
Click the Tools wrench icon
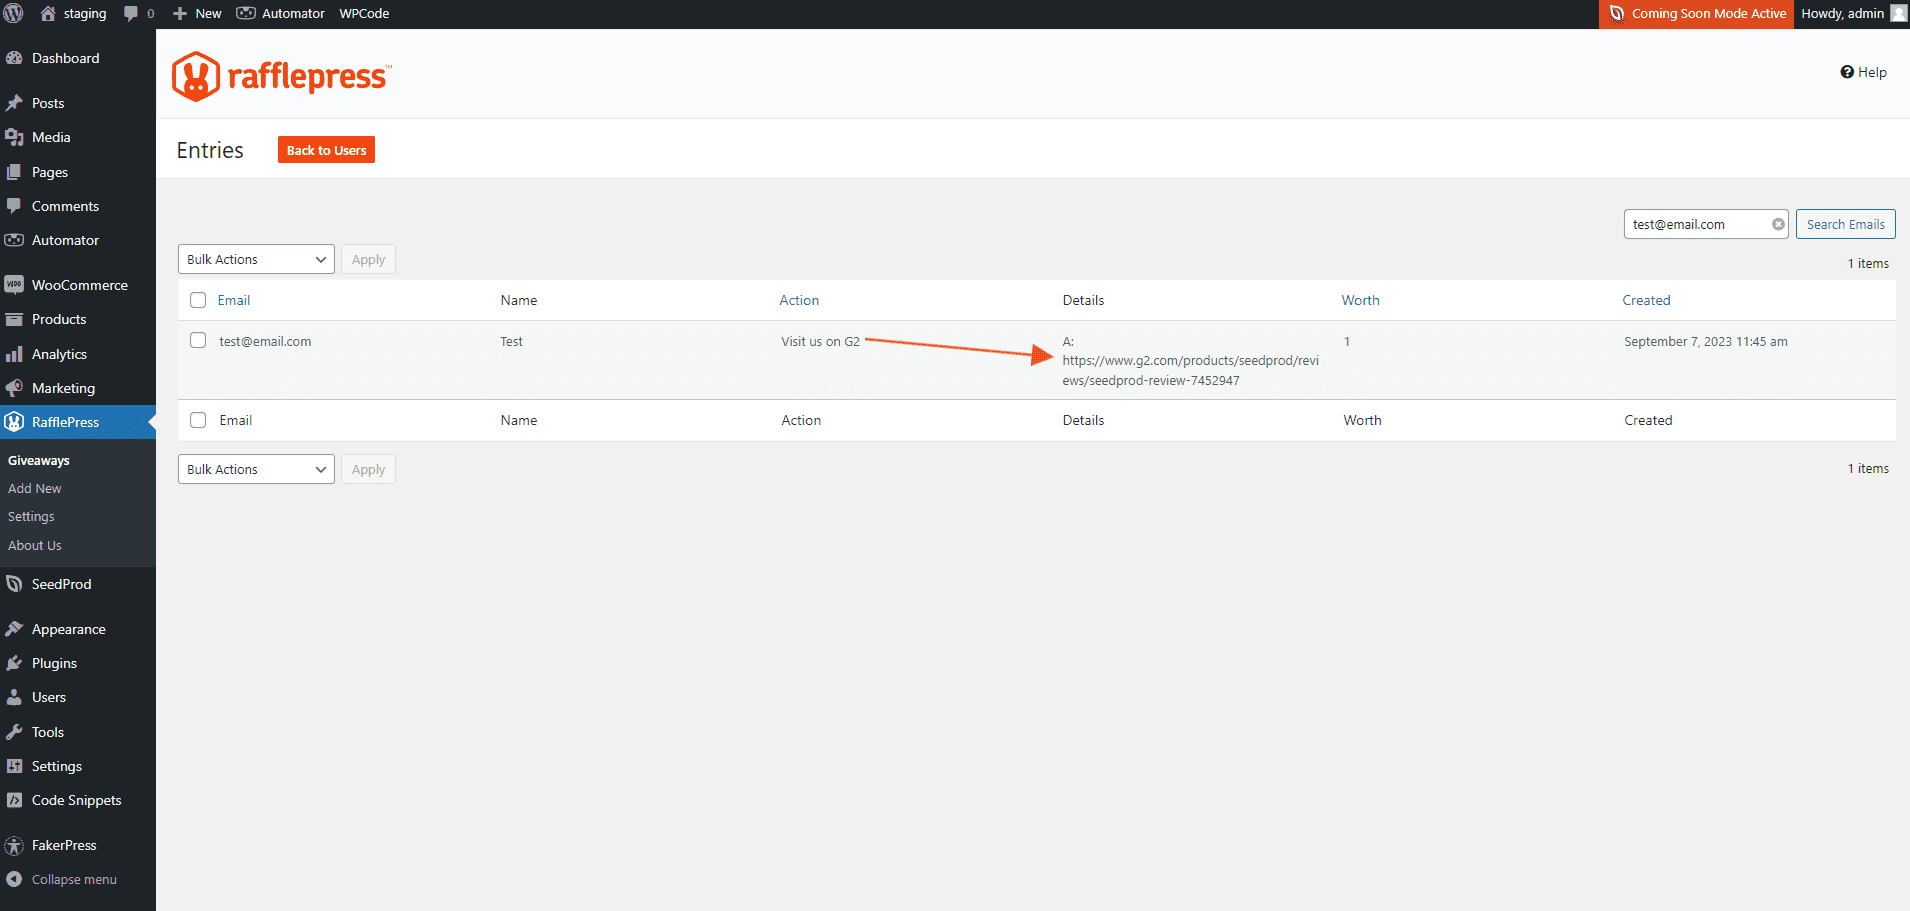(x=14, y=732)
